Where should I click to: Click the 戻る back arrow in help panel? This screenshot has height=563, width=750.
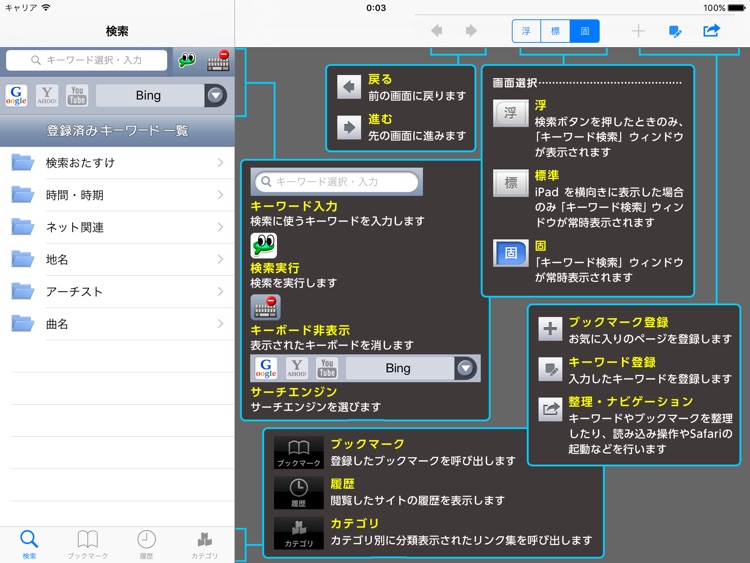coord(349,87)
